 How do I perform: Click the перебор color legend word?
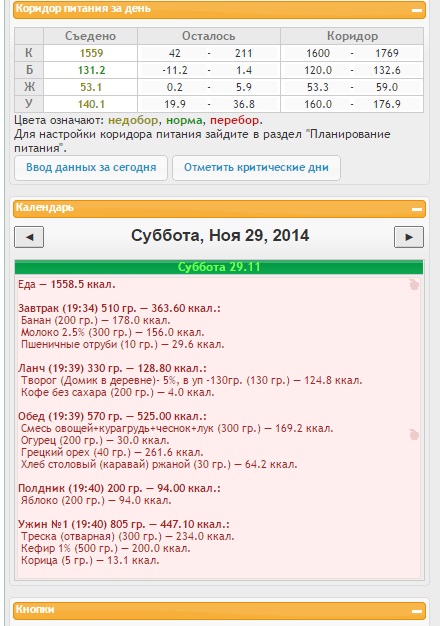click(234, 120)
